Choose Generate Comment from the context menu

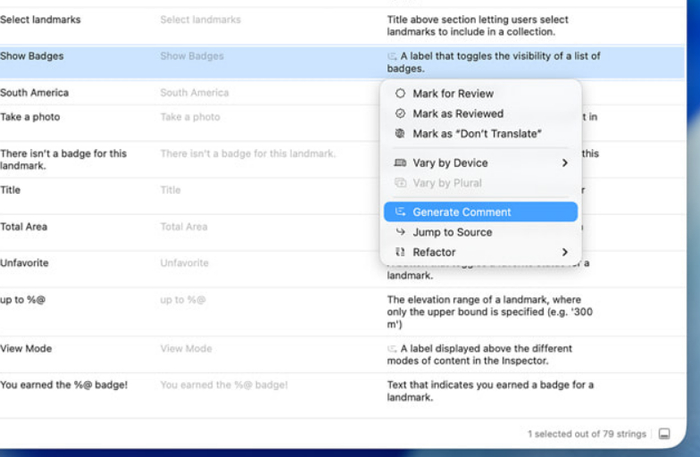click(462, 212)
